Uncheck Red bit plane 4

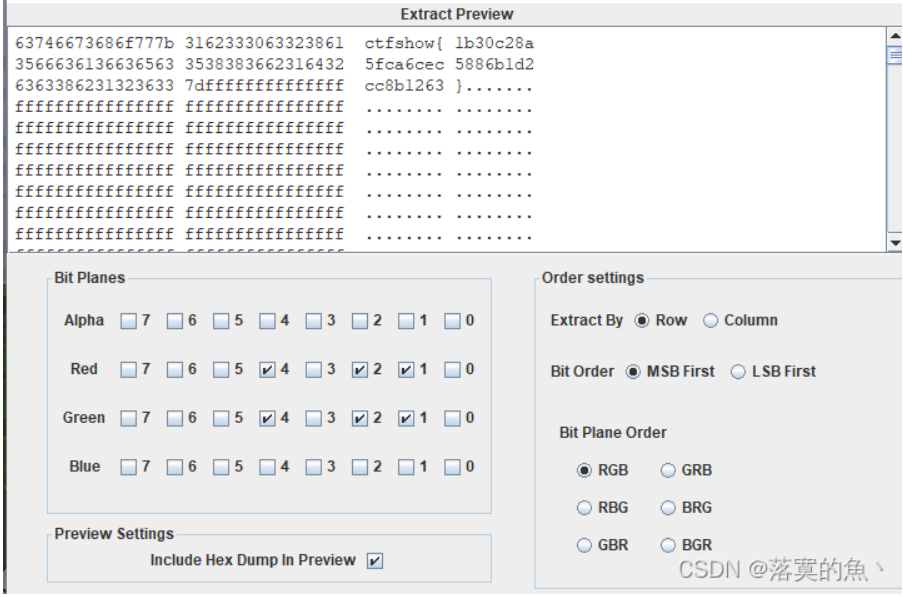pyautogui.click(x=267, y=370)
